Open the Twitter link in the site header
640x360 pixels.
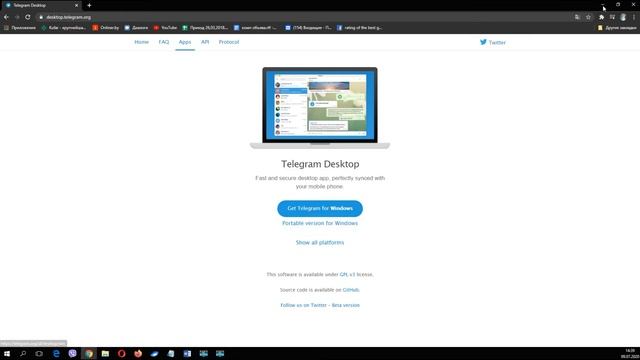pos(493,42)
